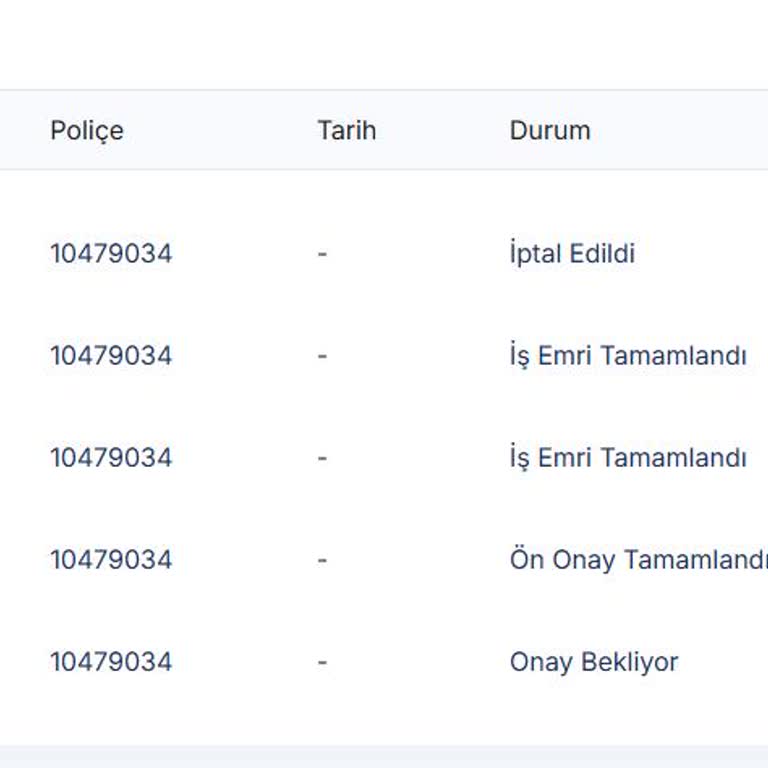Open policy 10479034 in İptal Edildi row
Viewport: 768px width, 768px height.
tap(111, 254)
